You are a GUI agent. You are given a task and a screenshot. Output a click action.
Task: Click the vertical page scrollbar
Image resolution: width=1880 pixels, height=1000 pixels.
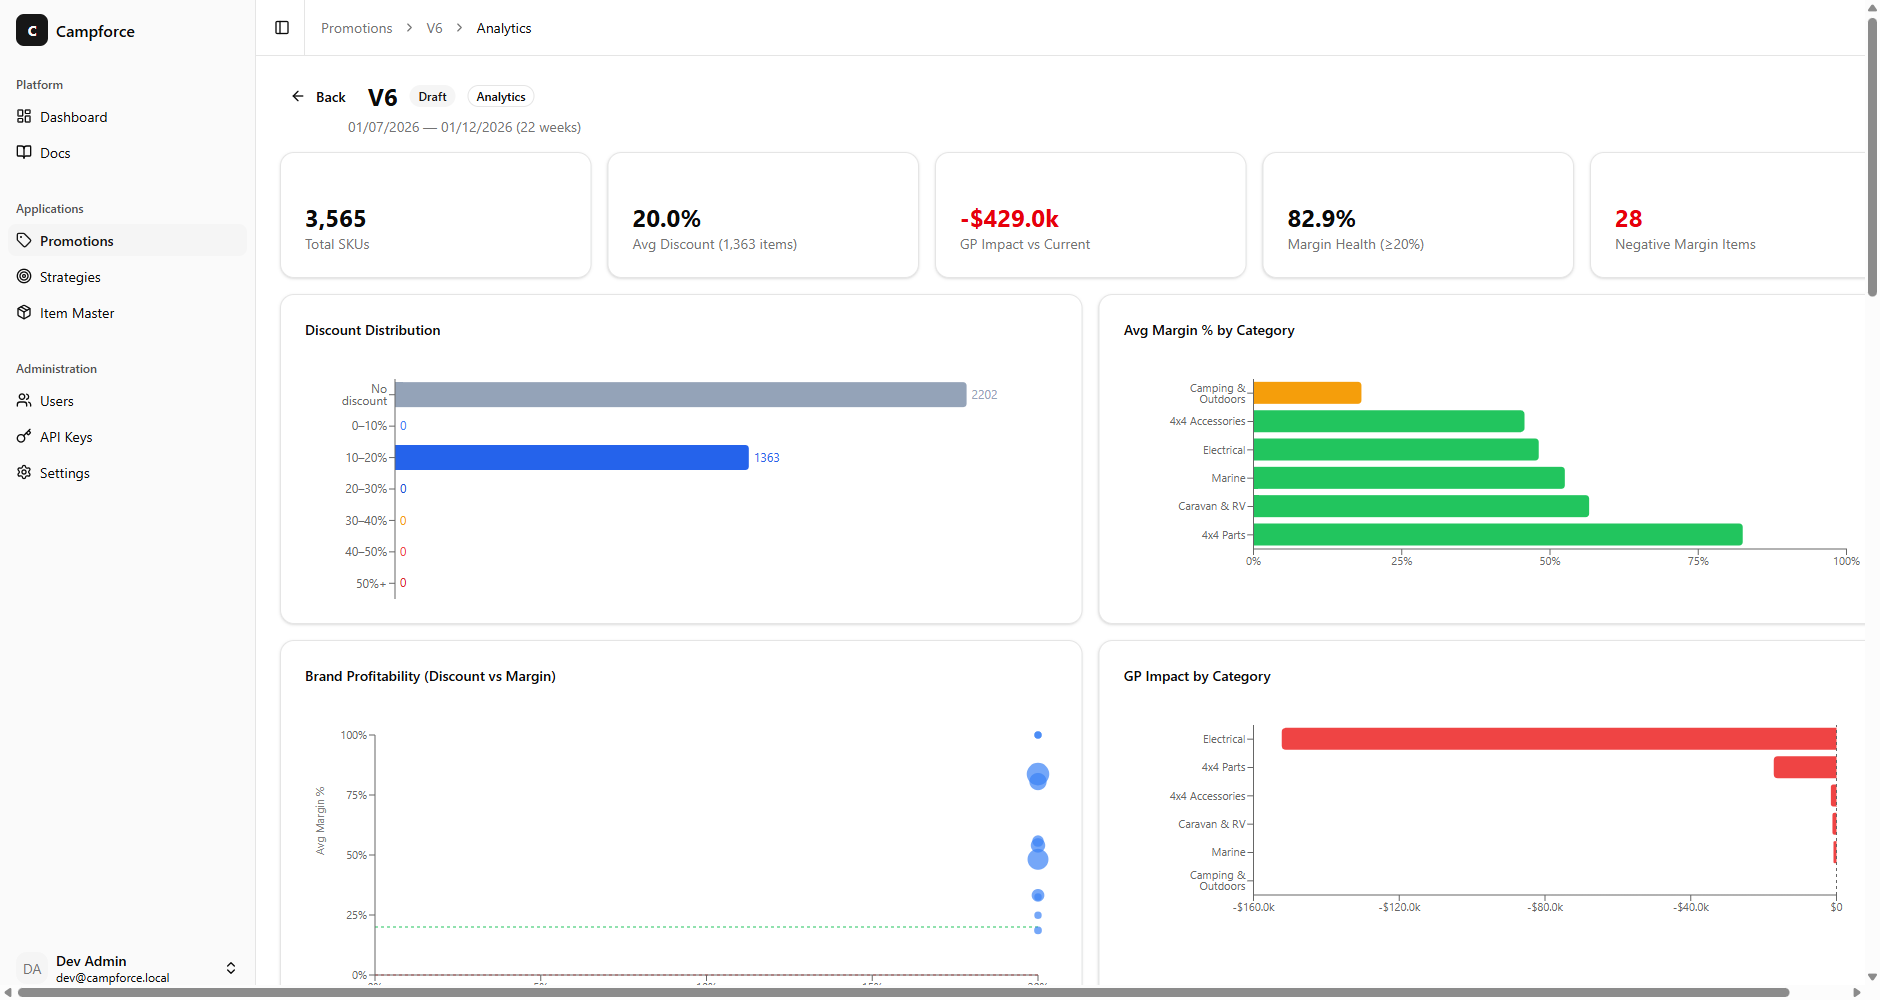(x=1872, y=157)
